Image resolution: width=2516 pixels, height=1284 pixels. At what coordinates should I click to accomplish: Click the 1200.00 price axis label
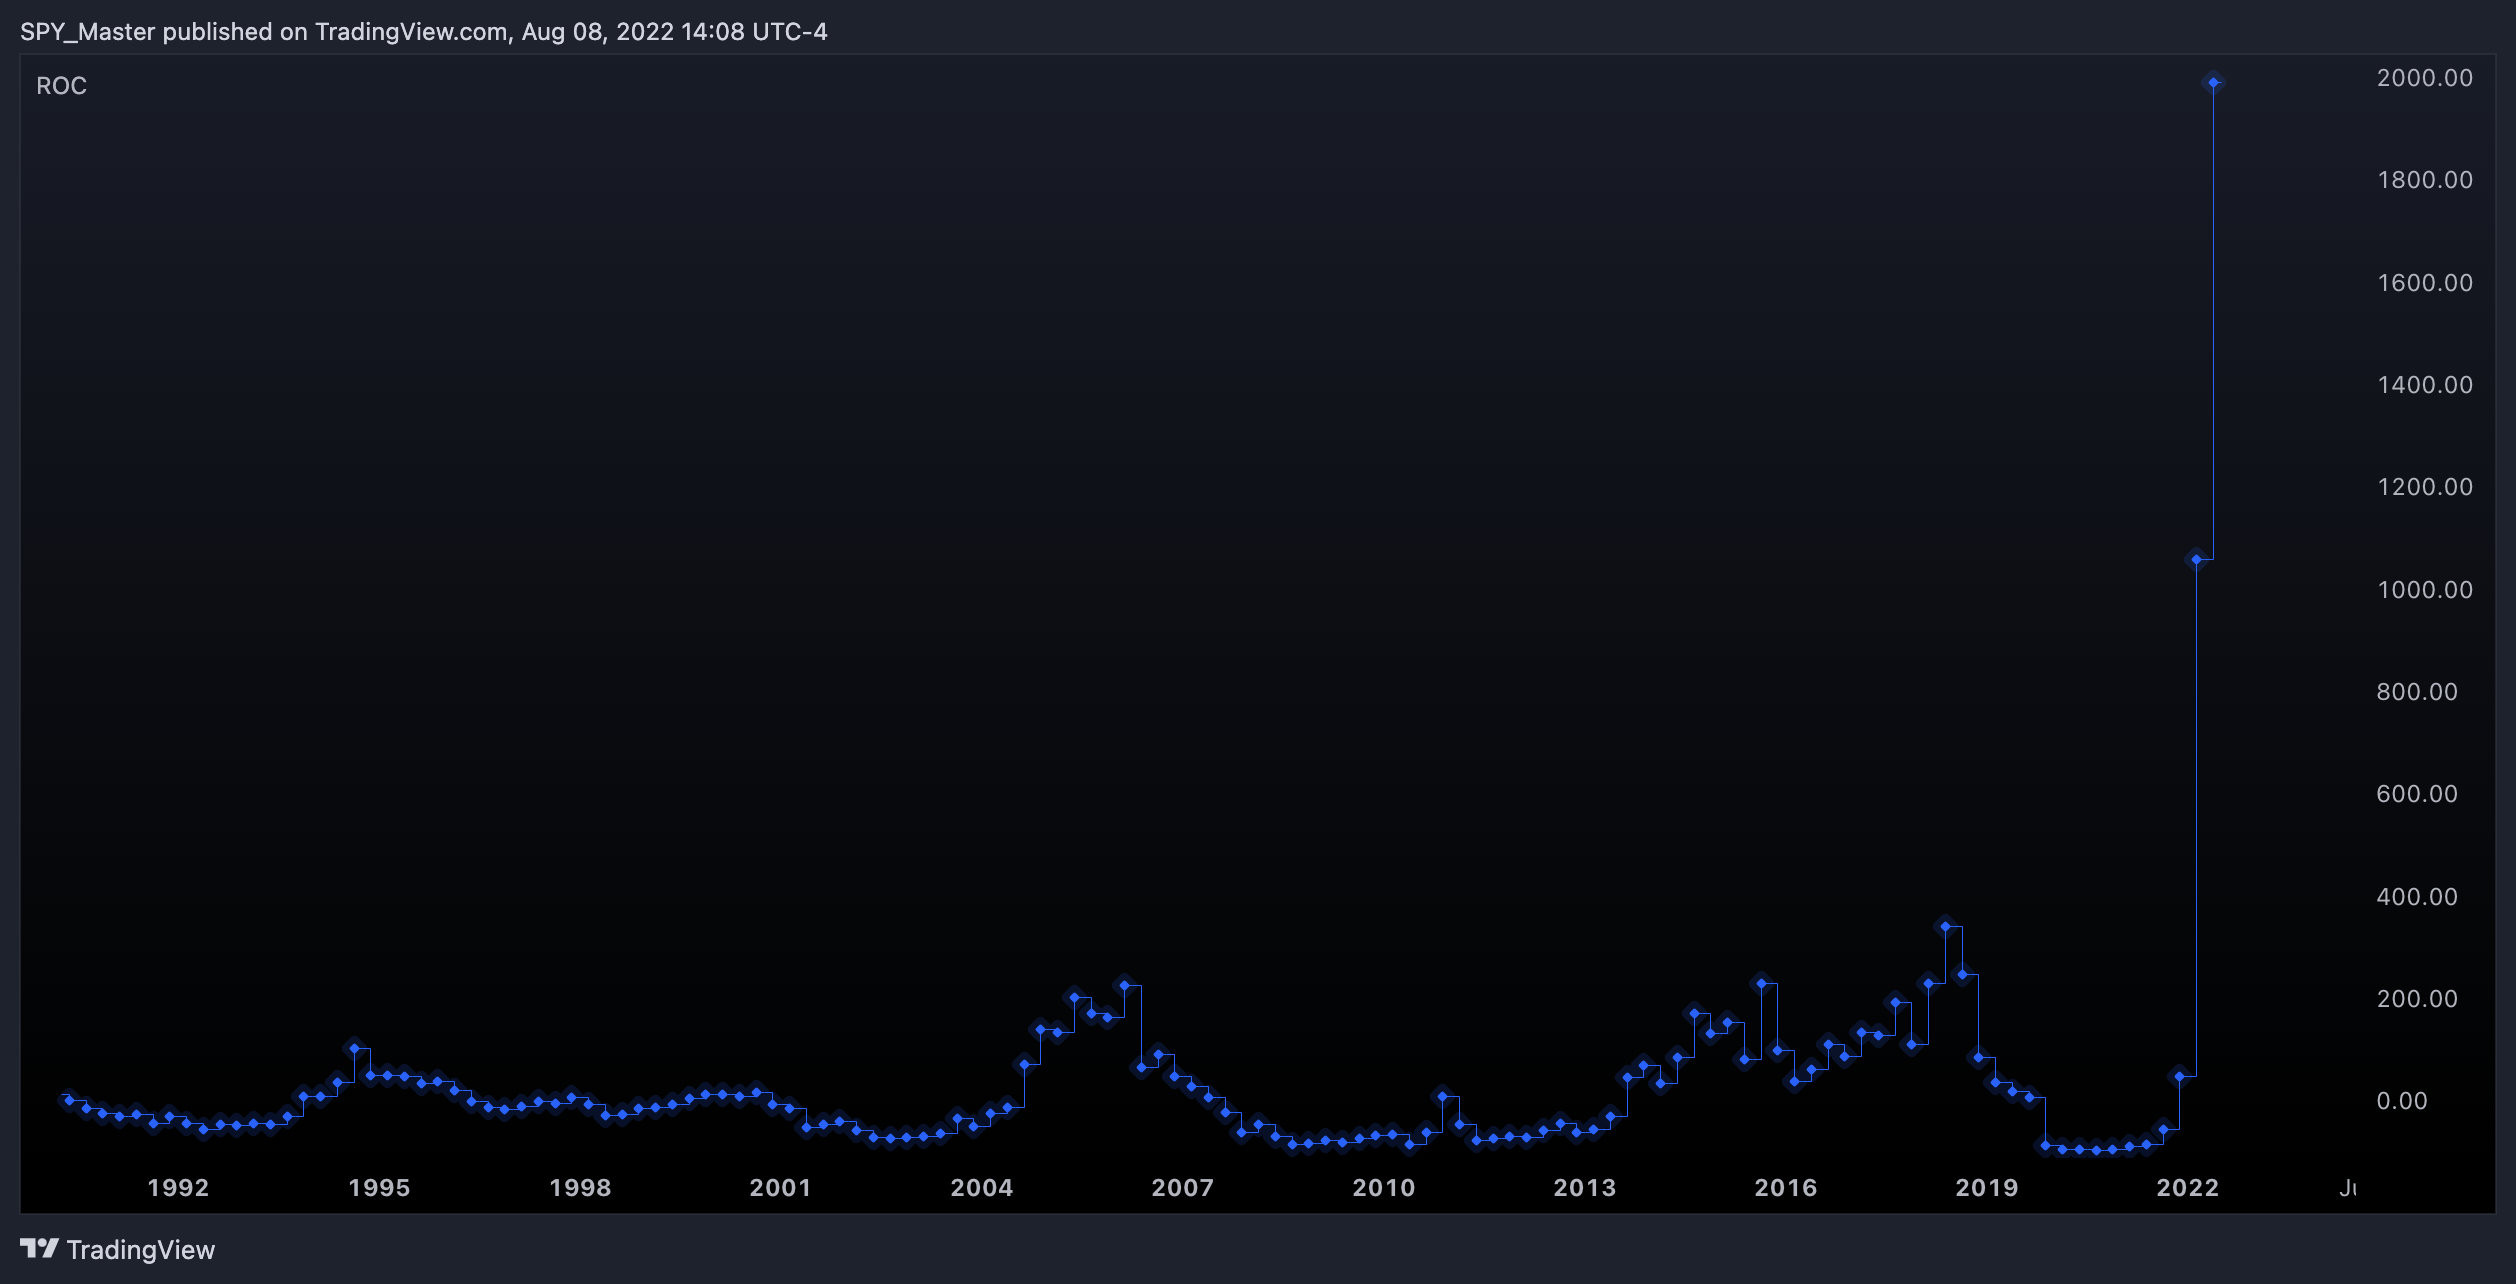(2425, 487)
